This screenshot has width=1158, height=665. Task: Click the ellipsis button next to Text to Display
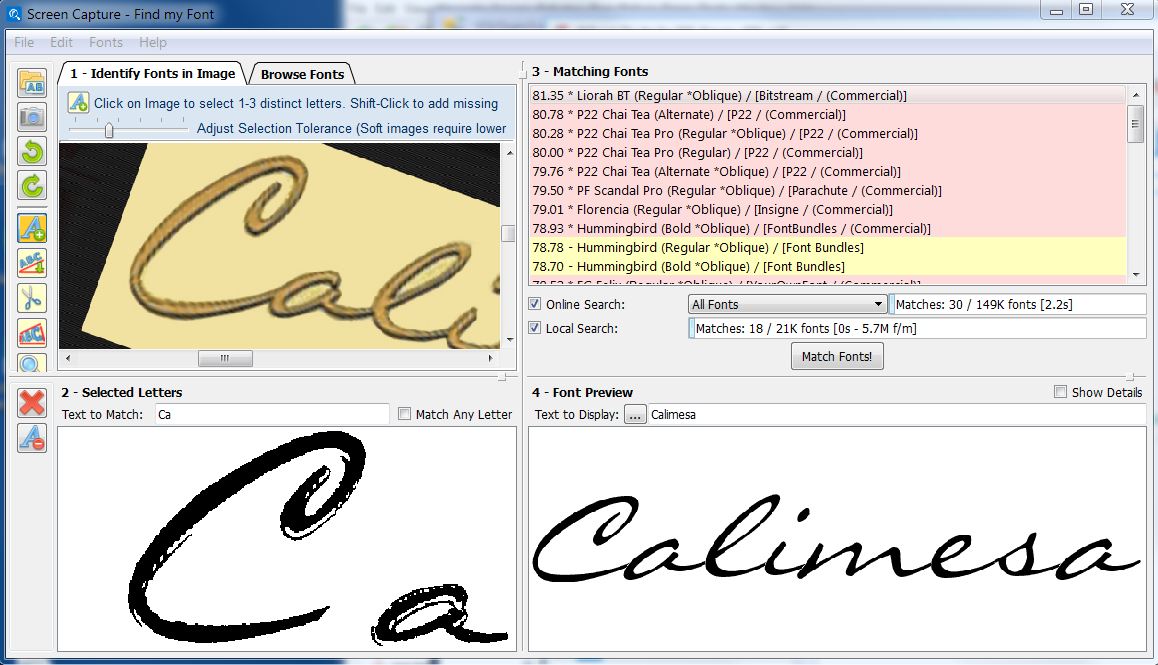coord(634,415)
